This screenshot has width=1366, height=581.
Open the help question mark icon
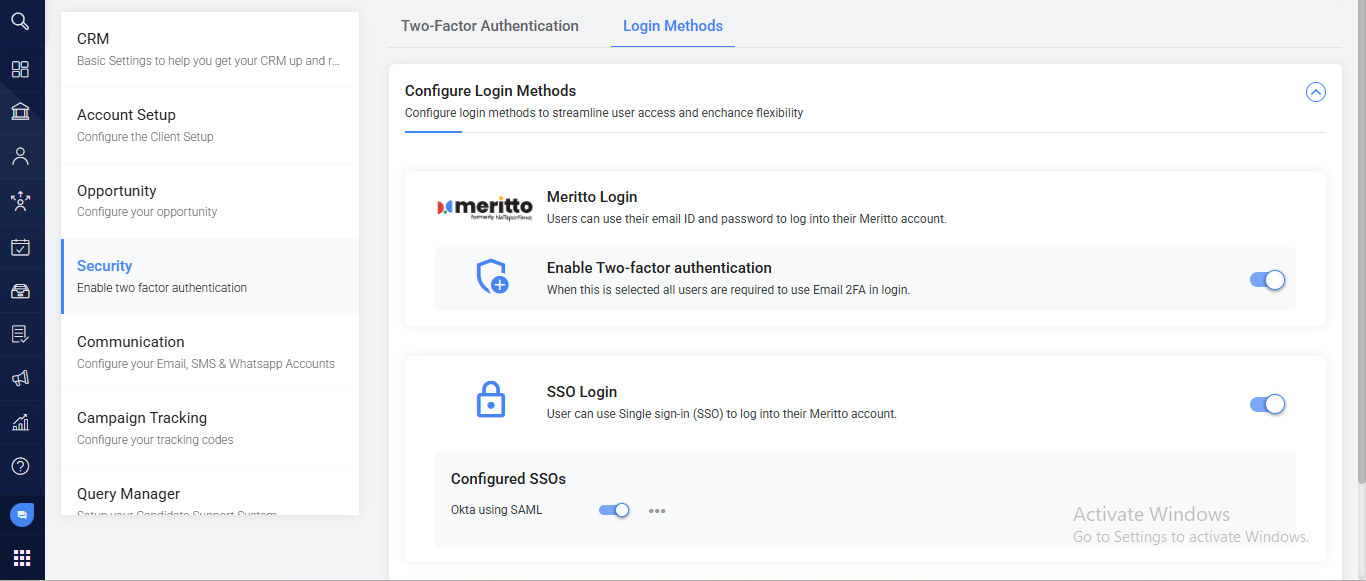20,466
